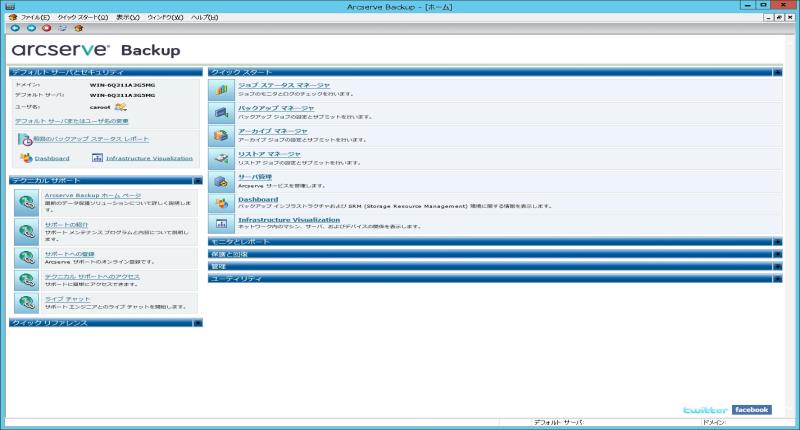The image size is (800, 430).
Task: Expand the ユーティリティ section
Action: tap(777, 279)
